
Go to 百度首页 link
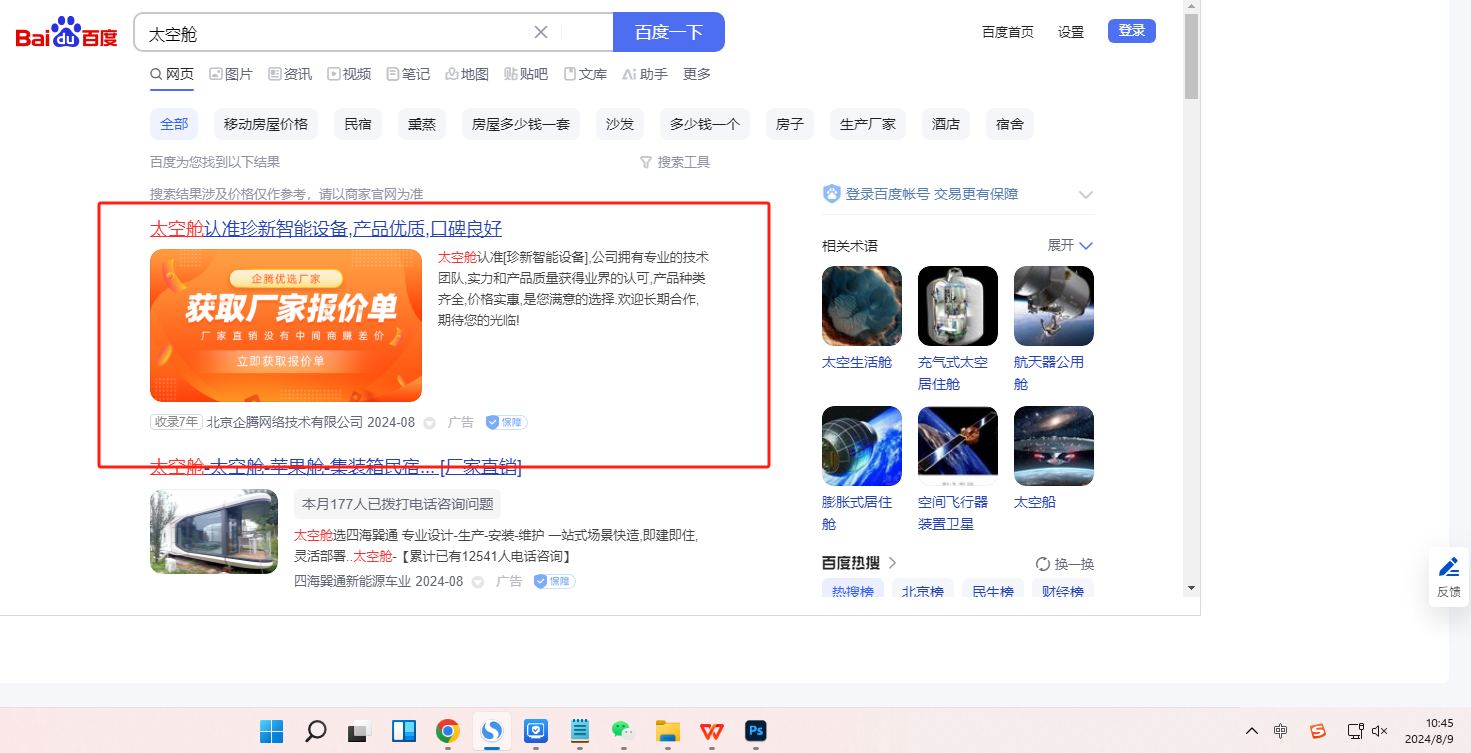(1008, 32)
